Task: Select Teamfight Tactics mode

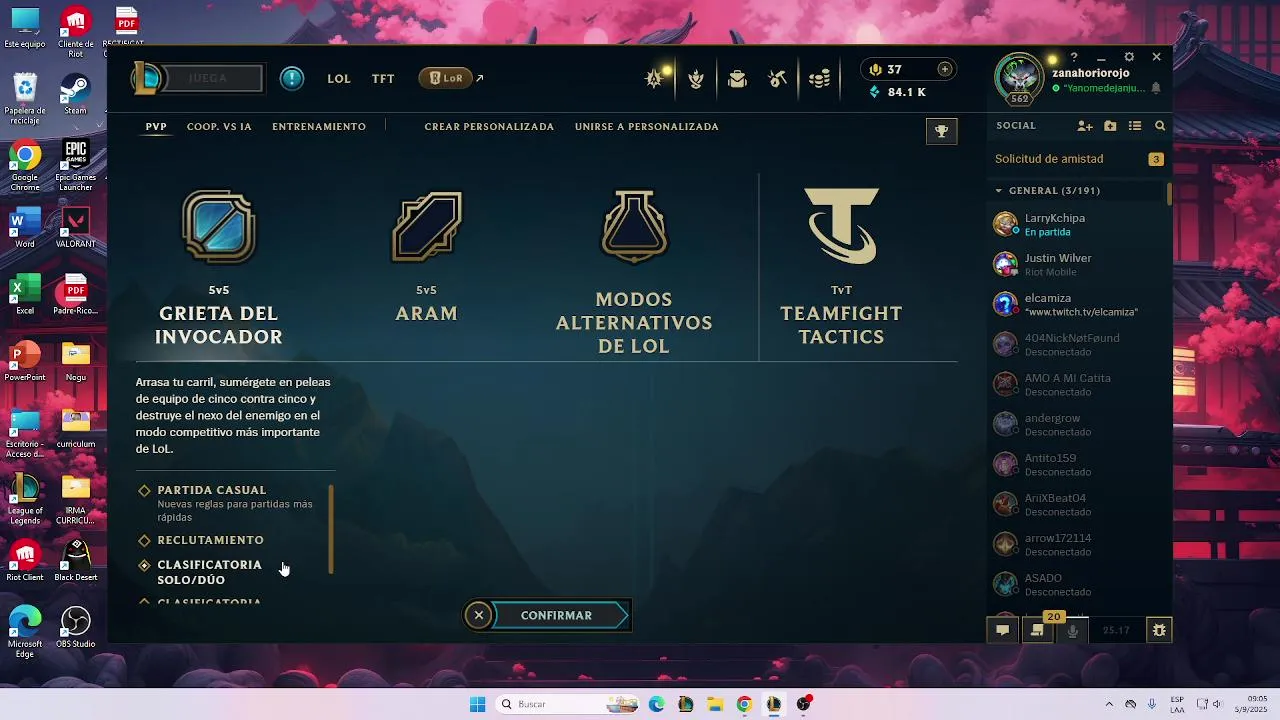Action: point(841,267)
